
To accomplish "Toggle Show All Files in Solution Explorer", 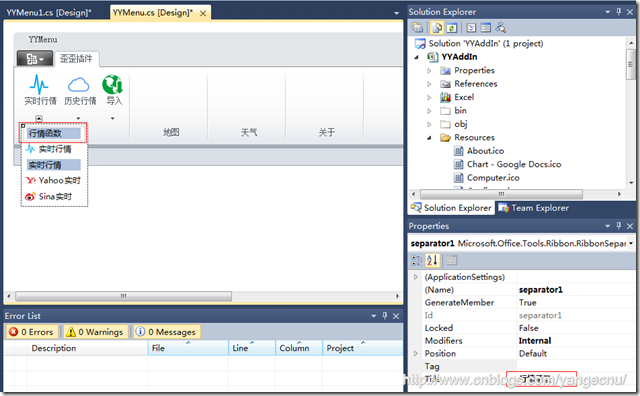I will pyautogui.click(x=437, y=28).
